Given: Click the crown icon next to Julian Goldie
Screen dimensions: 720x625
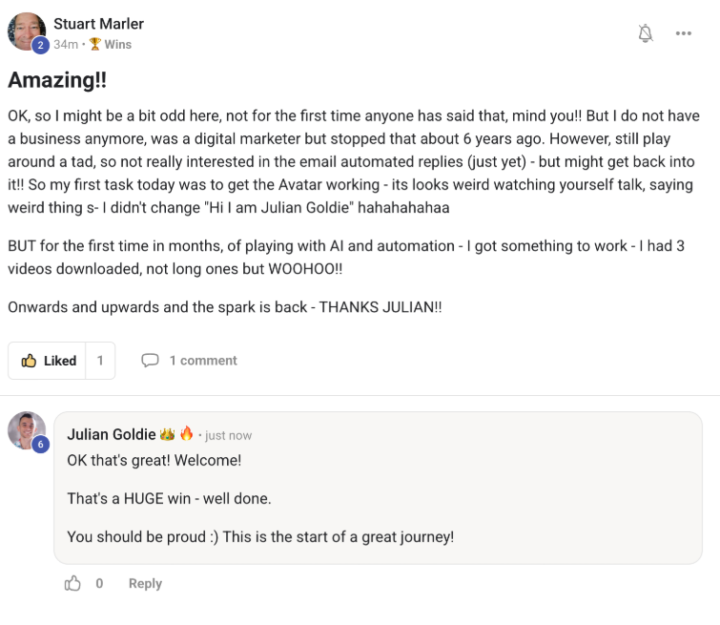Looking at the screenshot, I should coord(167,434).
